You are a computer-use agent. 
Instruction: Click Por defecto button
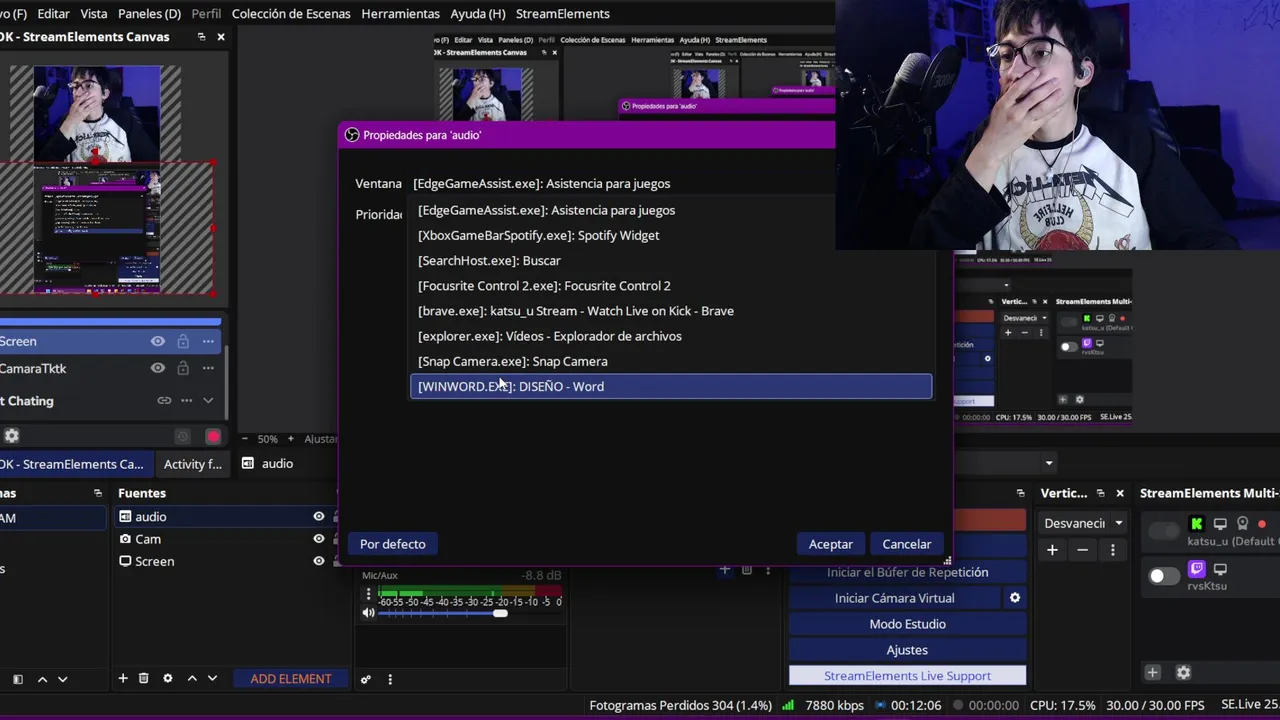point(393,544)
